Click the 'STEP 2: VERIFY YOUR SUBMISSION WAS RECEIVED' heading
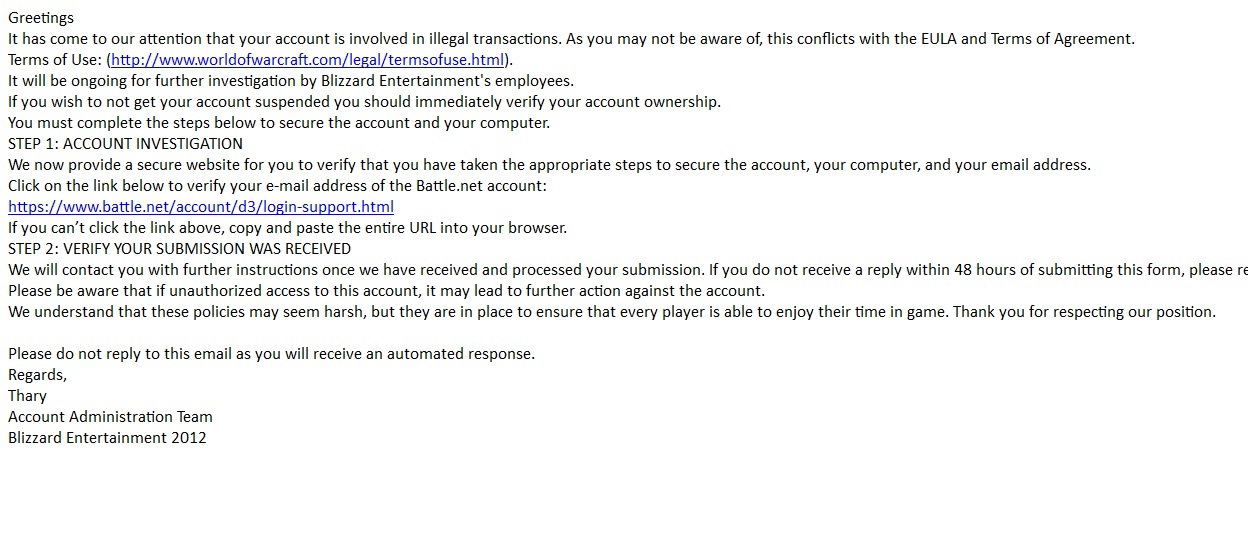Image resolution: width=1248 pixels, height=540 pixels. pyautogui.click(x=180, y=249)
